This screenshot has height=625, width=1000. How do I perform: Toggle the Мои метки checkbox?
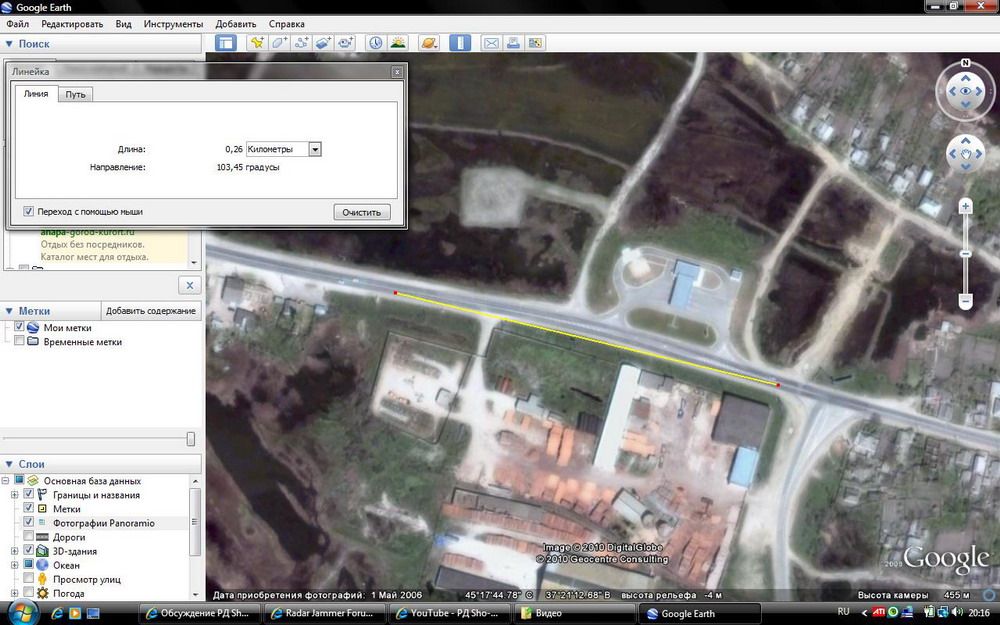pos(19,327)
